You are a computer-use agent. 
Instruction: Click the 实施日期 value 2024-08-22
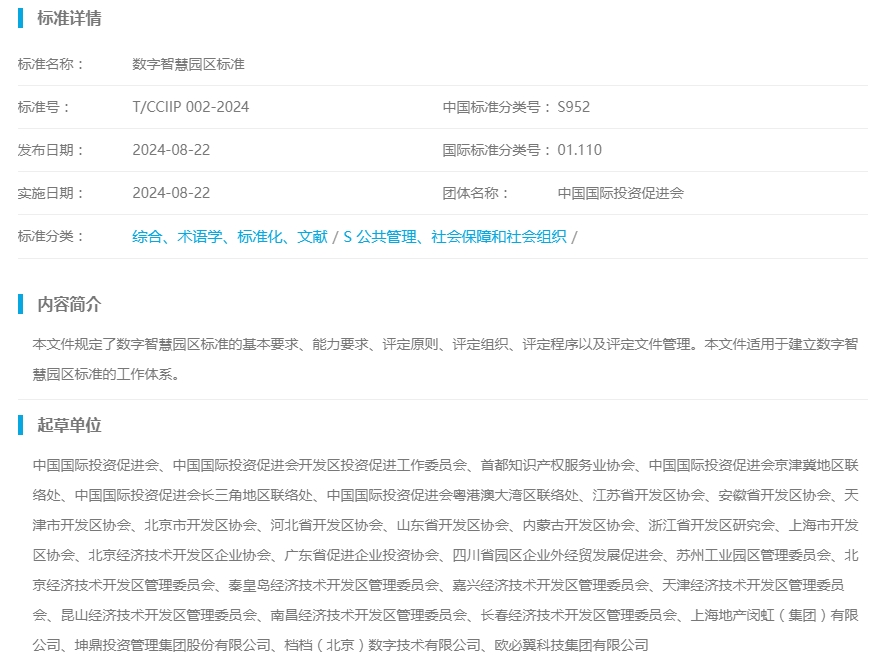pyautogui.click(x=171, y=193)
